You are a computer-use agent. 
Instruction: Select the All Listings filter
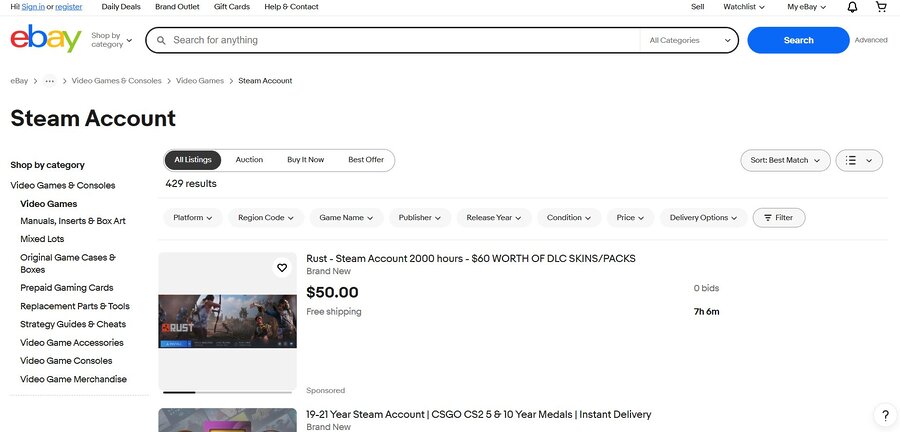pyautogui.click(x=193, y=160)
